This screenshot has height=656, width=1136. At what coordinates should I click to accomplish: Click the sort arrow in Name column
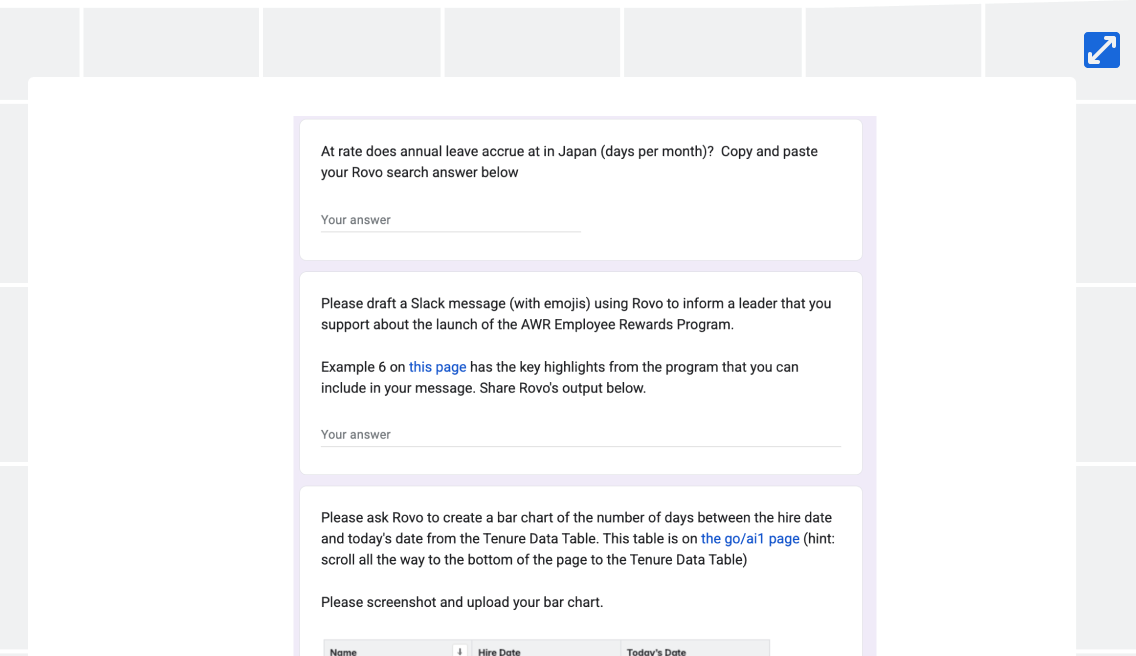[459, 651]
